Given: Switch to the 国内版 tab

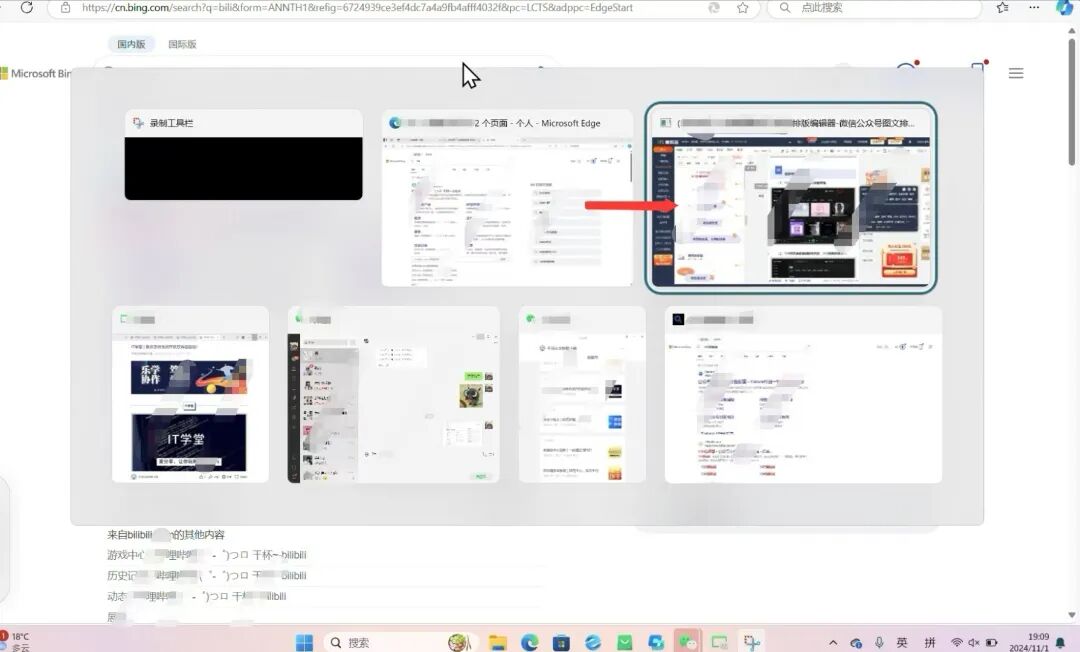Looking at the screenshot, I should tap(131, 44).
